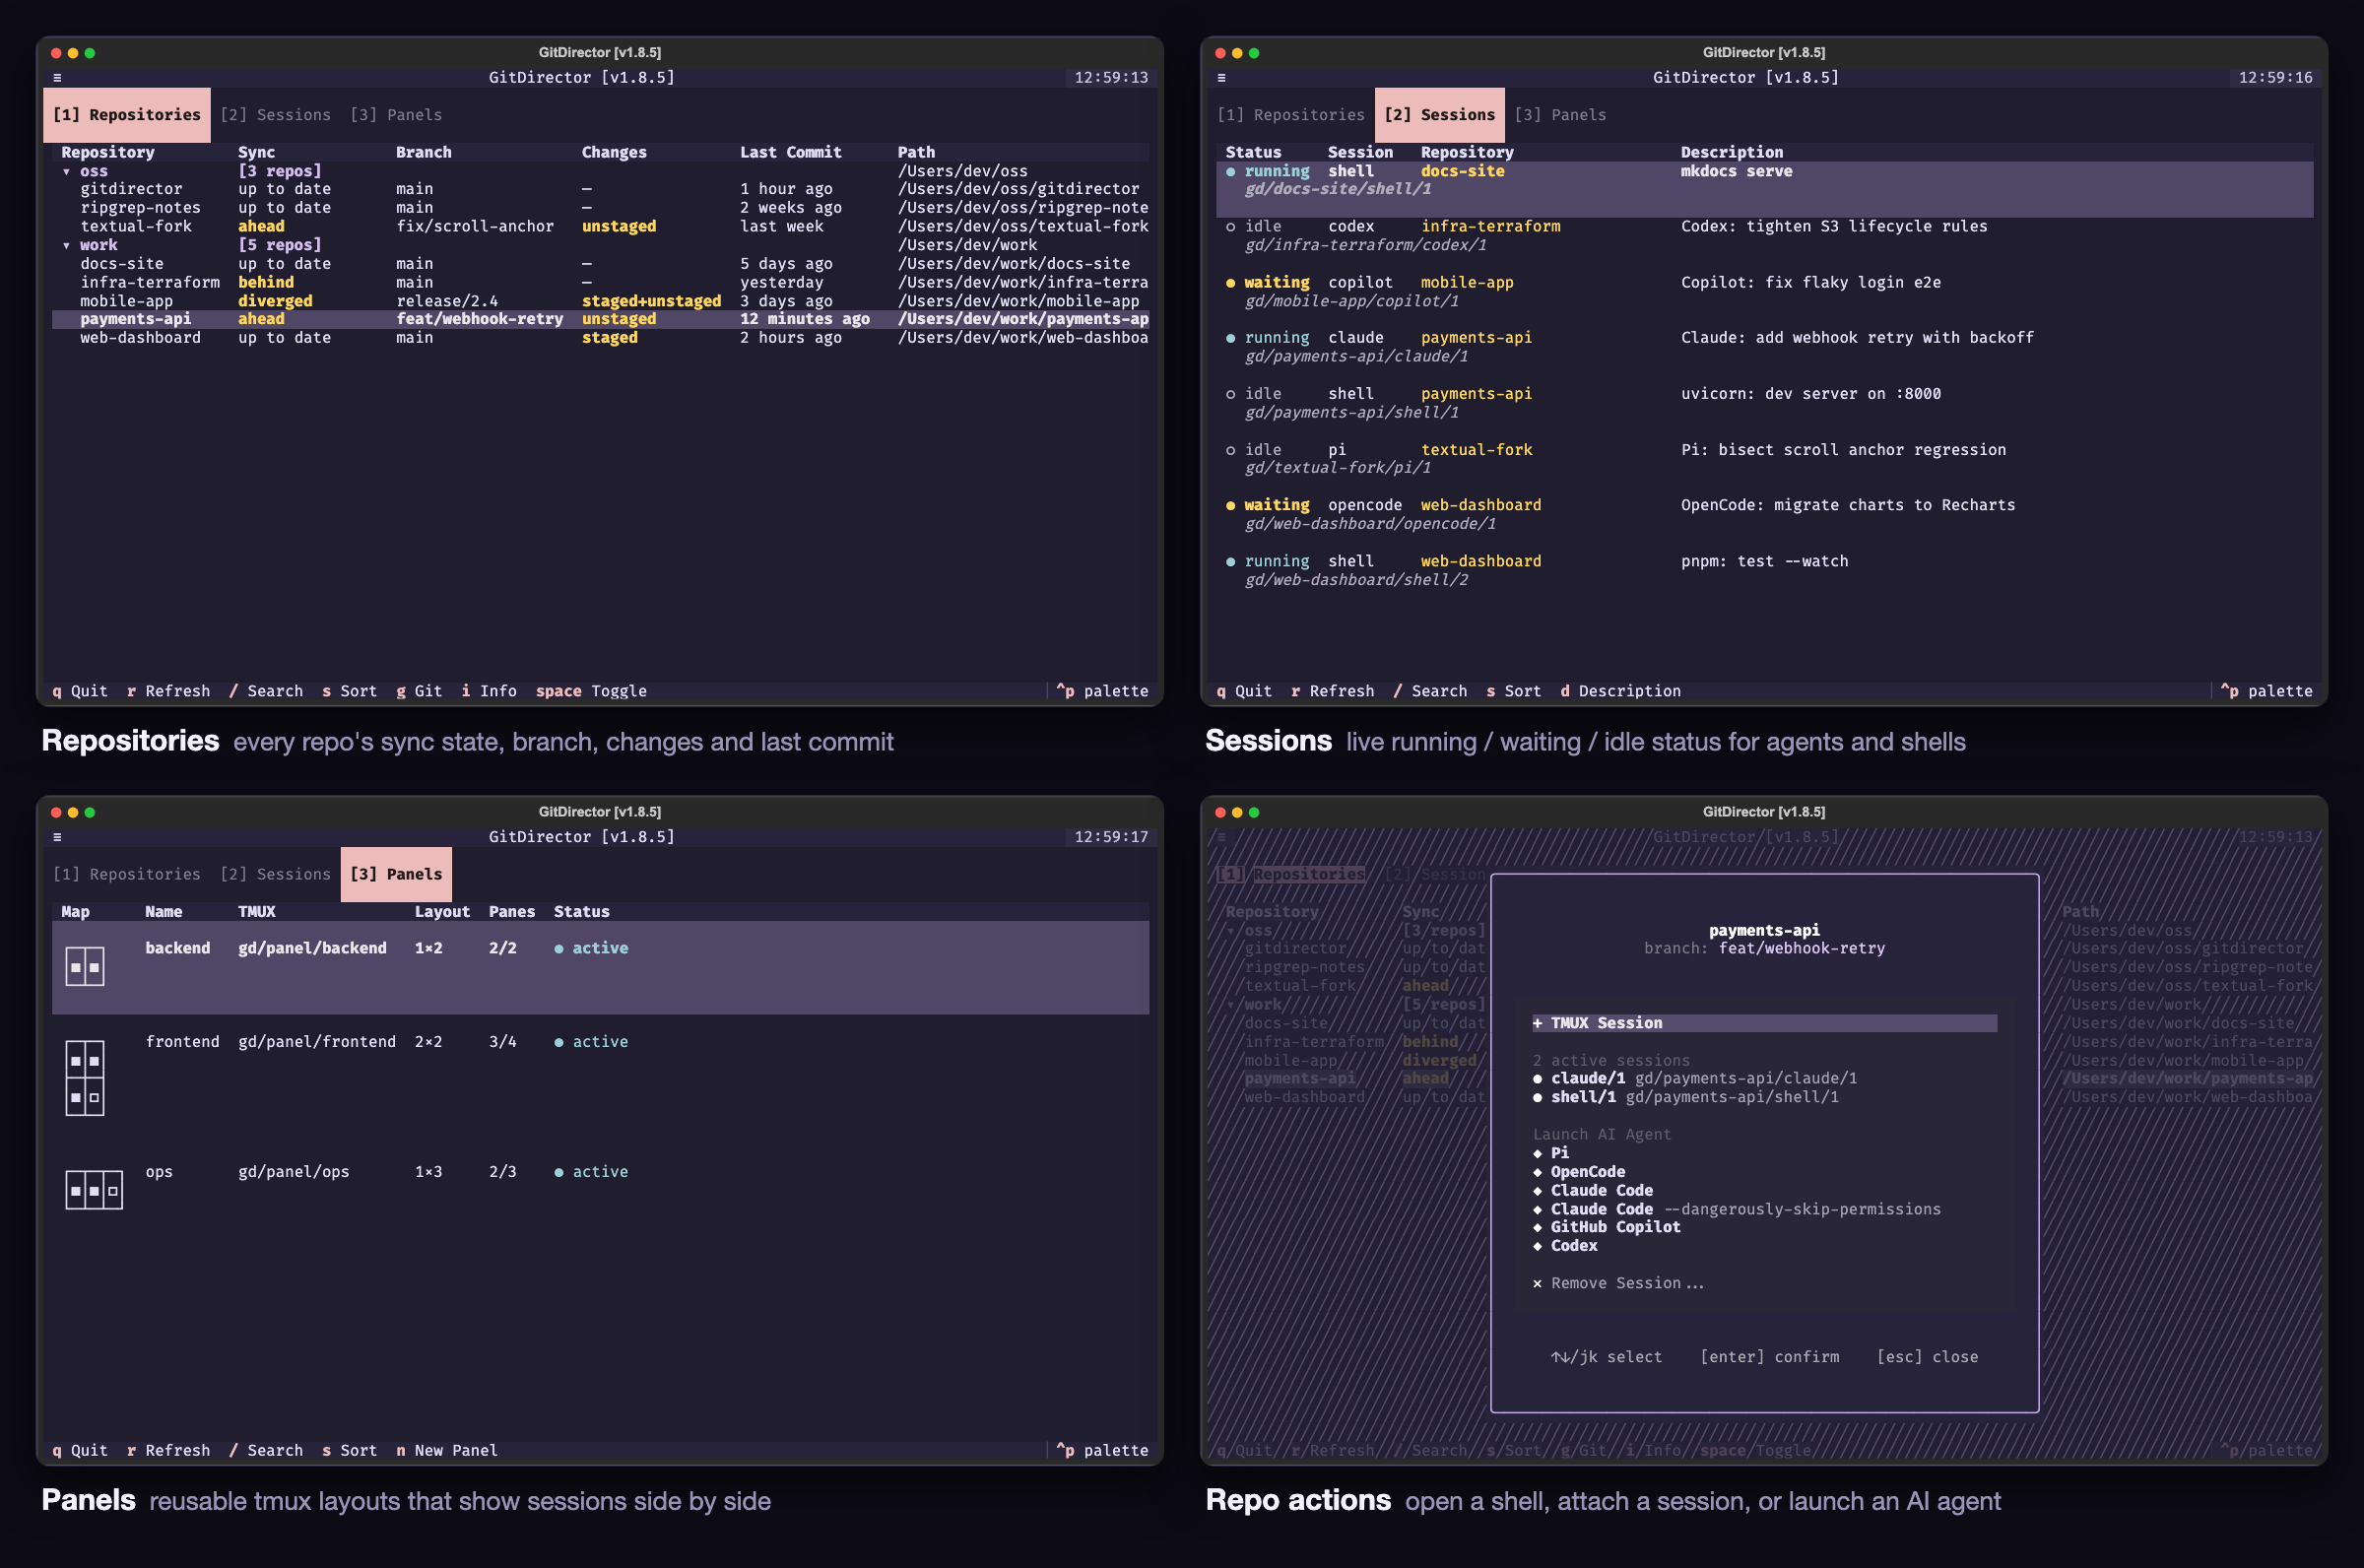Click Sort in Panels window footer
Image resolution: width=2364 pixels, height=1568 pixels.
pos(349,1450)
